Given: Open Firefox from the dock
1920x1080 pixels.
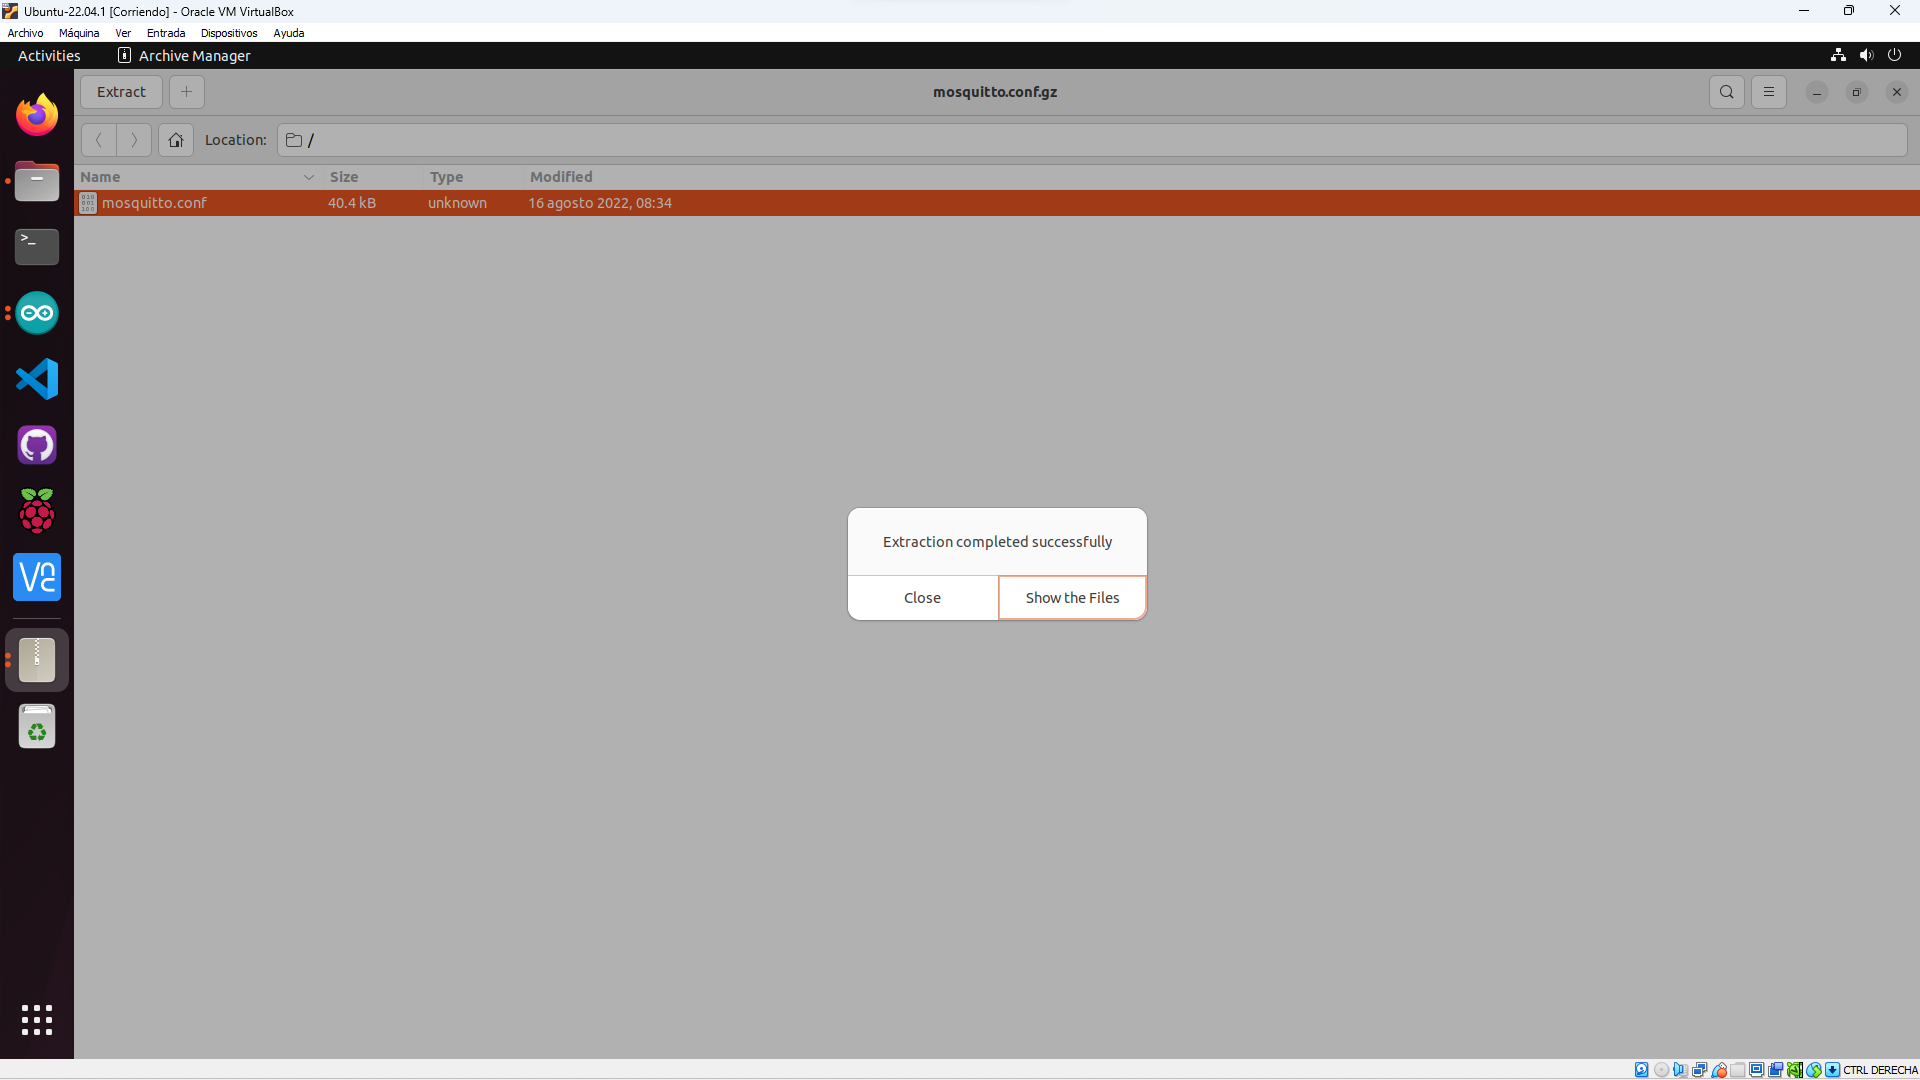Looking at the screenshot, I should coord(37,115).
